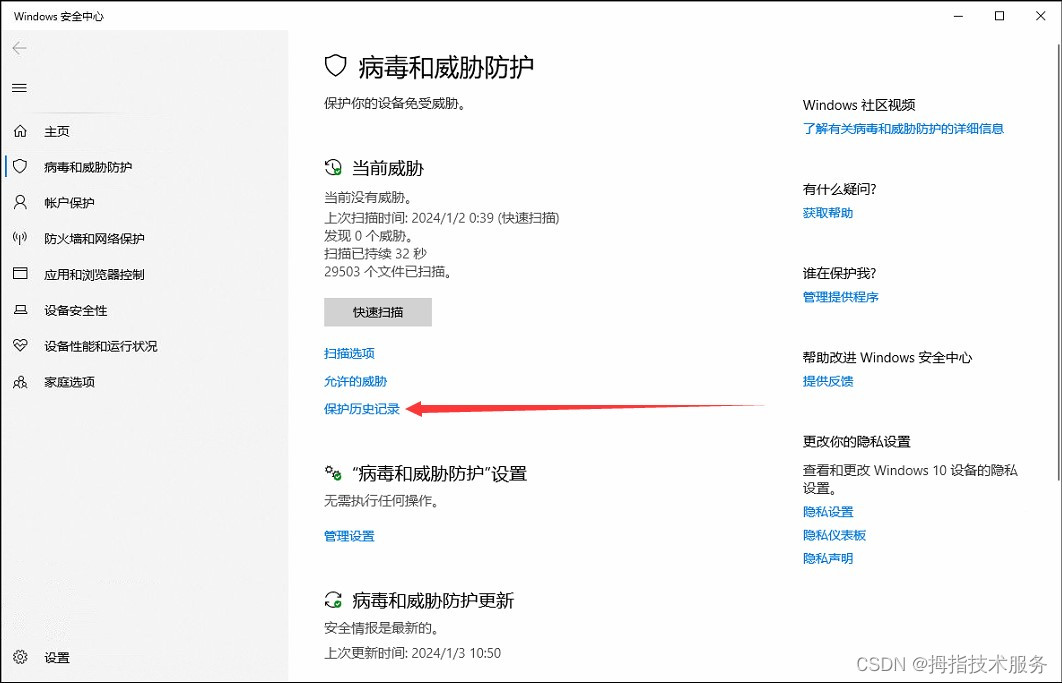Click the 管理设置 link
The height and width of the screenshot is (683, 1062).
pos(349,536)
